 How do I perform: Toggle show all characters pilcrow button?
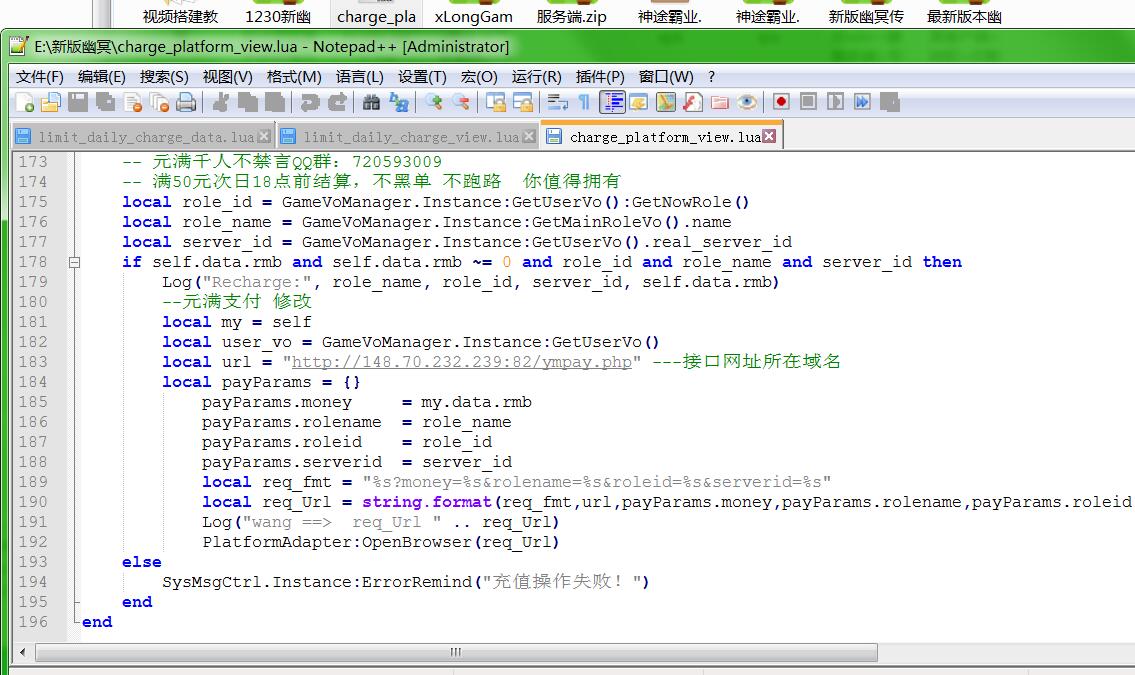(x=584, y=102)
